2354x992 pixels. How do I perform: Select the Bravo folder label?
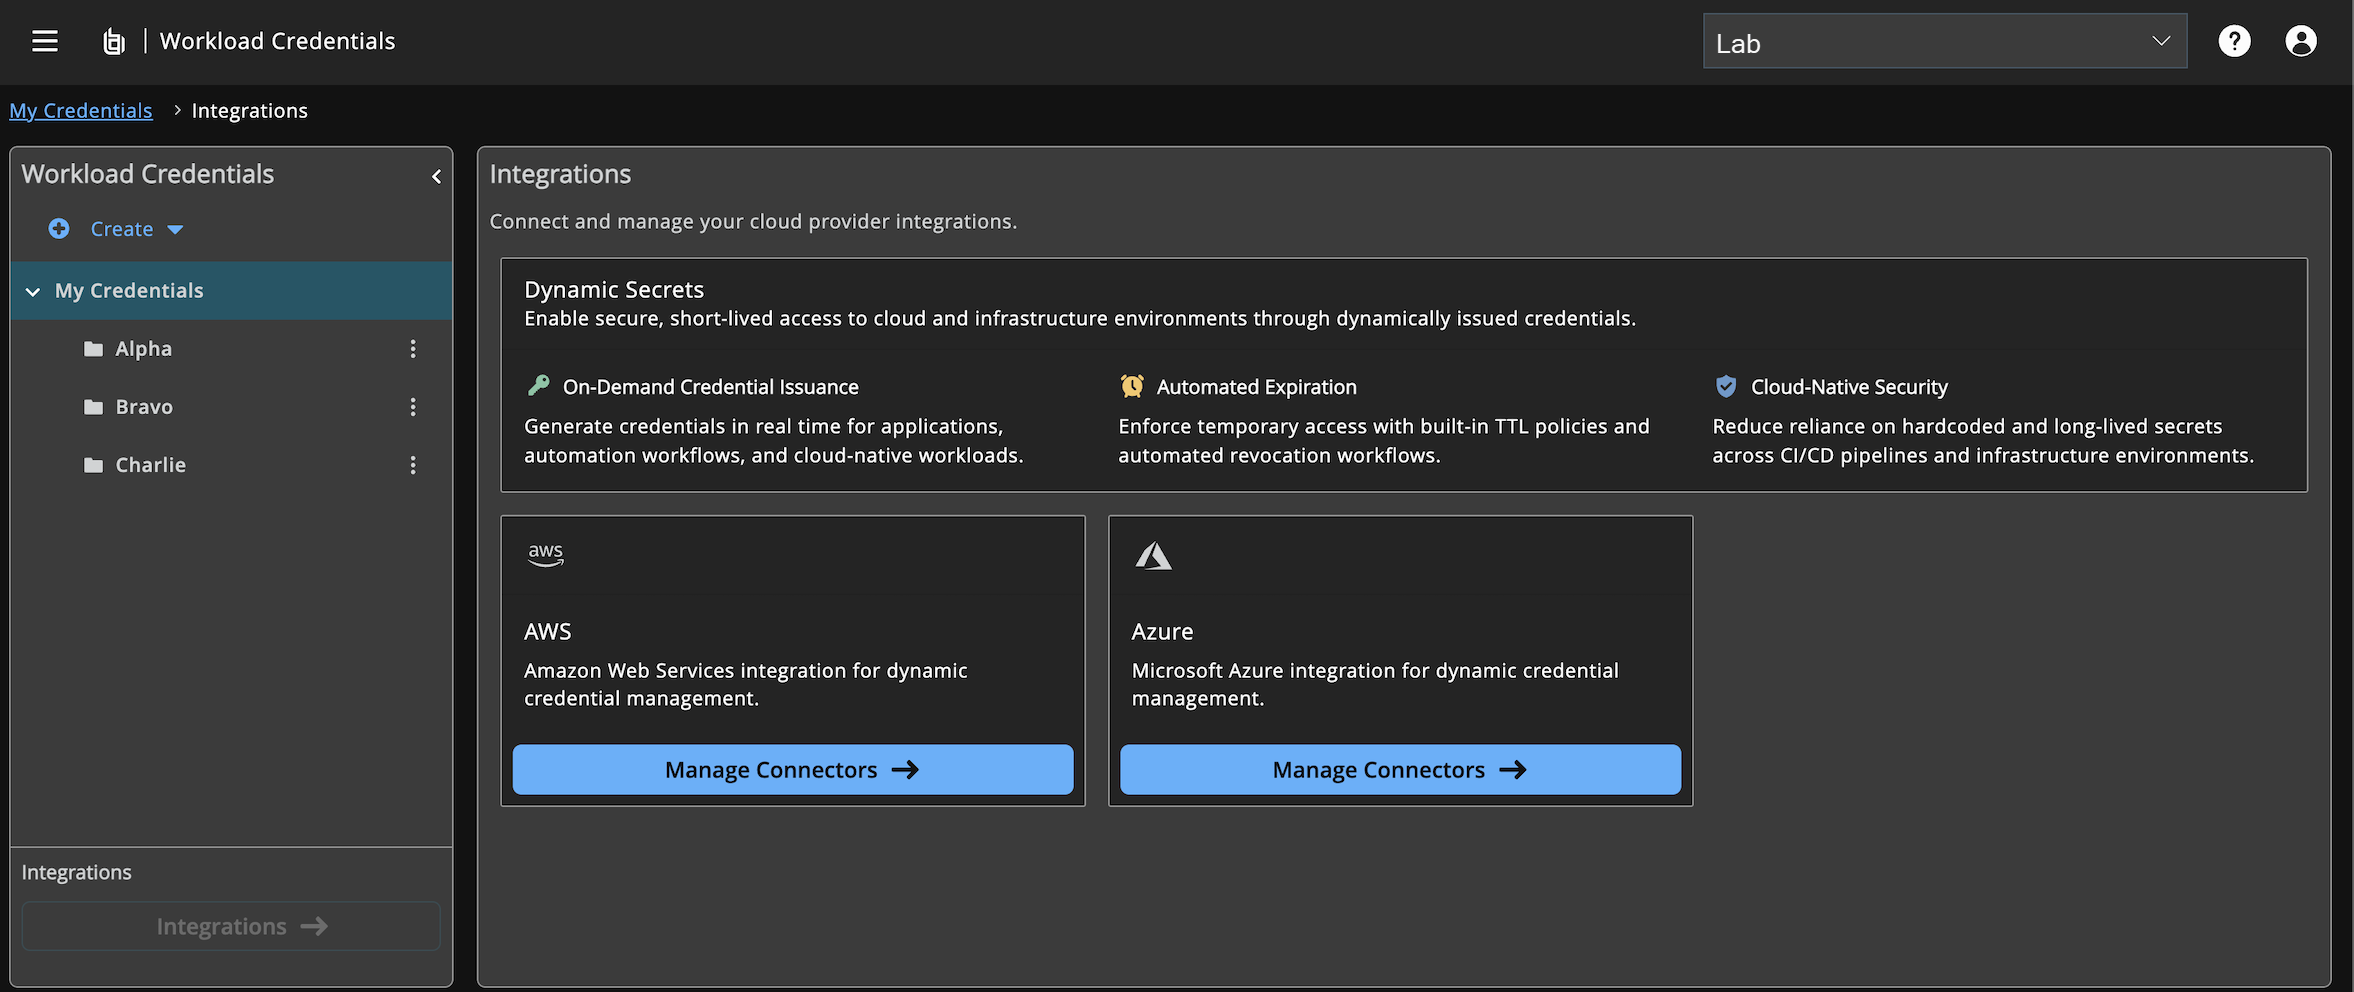[144, 407]
